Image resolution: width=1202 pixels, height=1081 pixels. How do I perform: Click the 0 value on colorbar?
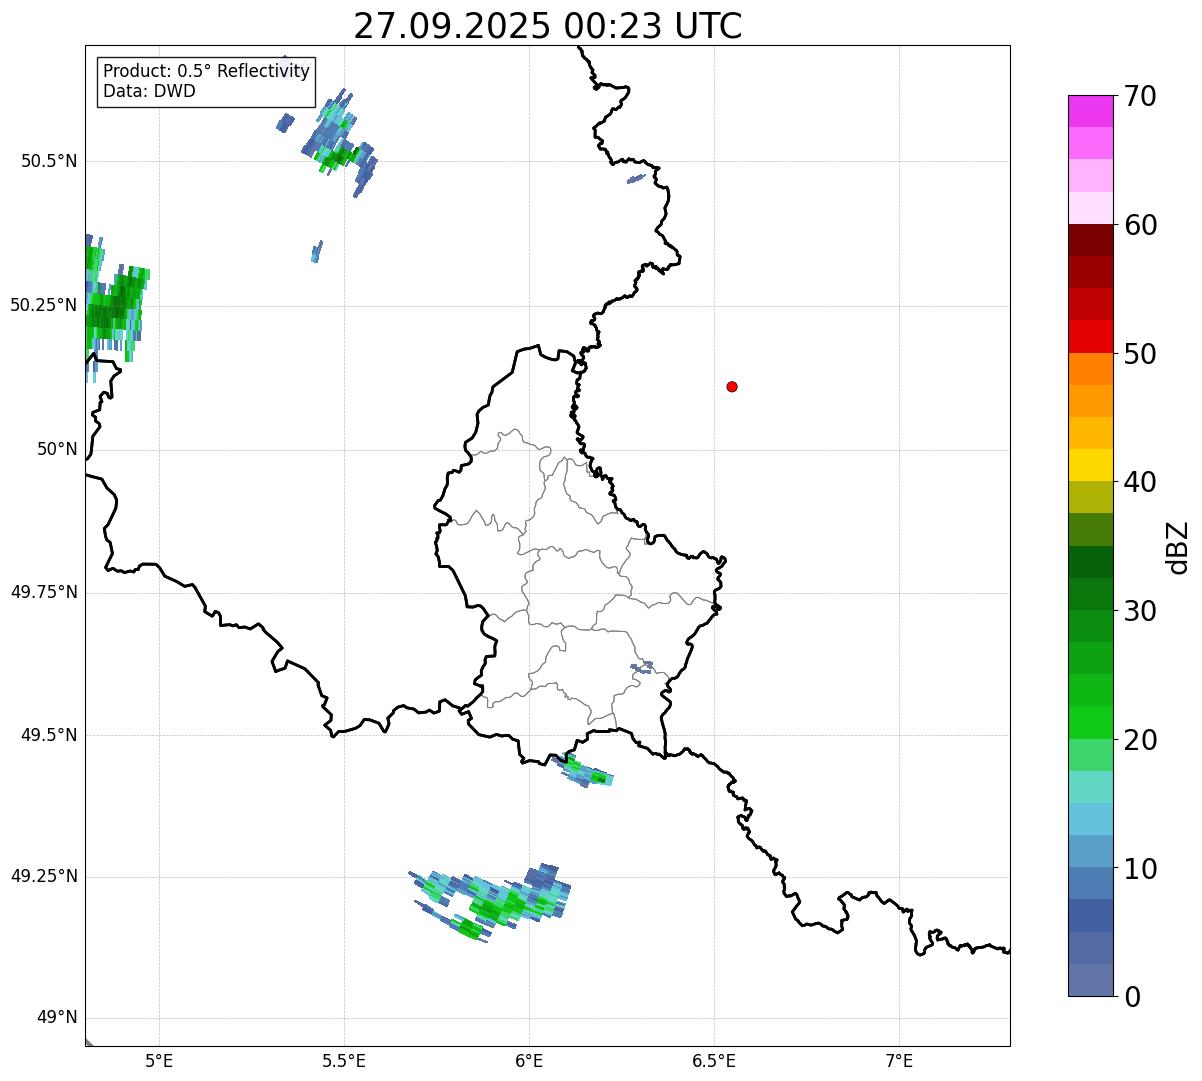click(x=1132, y=997)
